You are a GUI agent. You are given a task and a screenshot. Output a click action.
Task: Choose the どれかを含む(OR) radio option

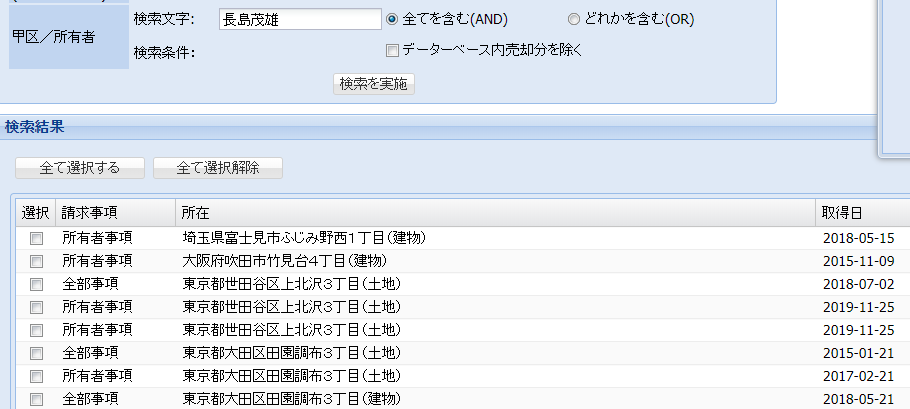(x=573, y=20)
